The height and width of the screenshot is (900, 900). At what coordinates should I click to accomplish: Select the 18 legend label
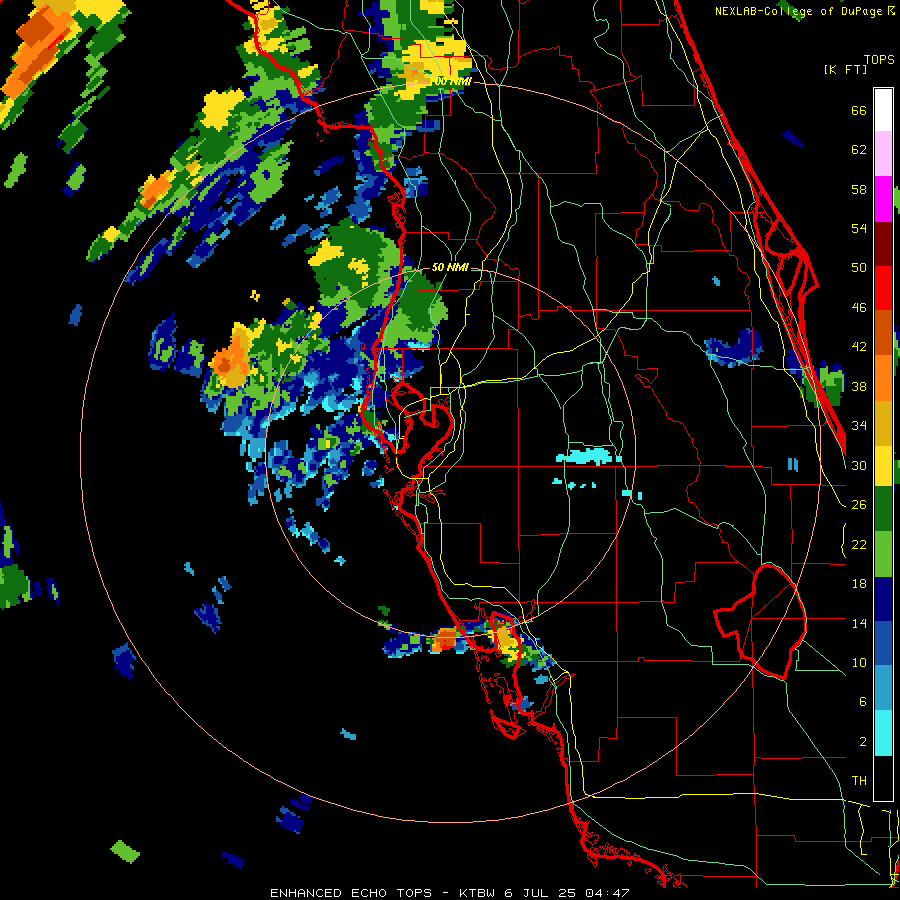859,584
